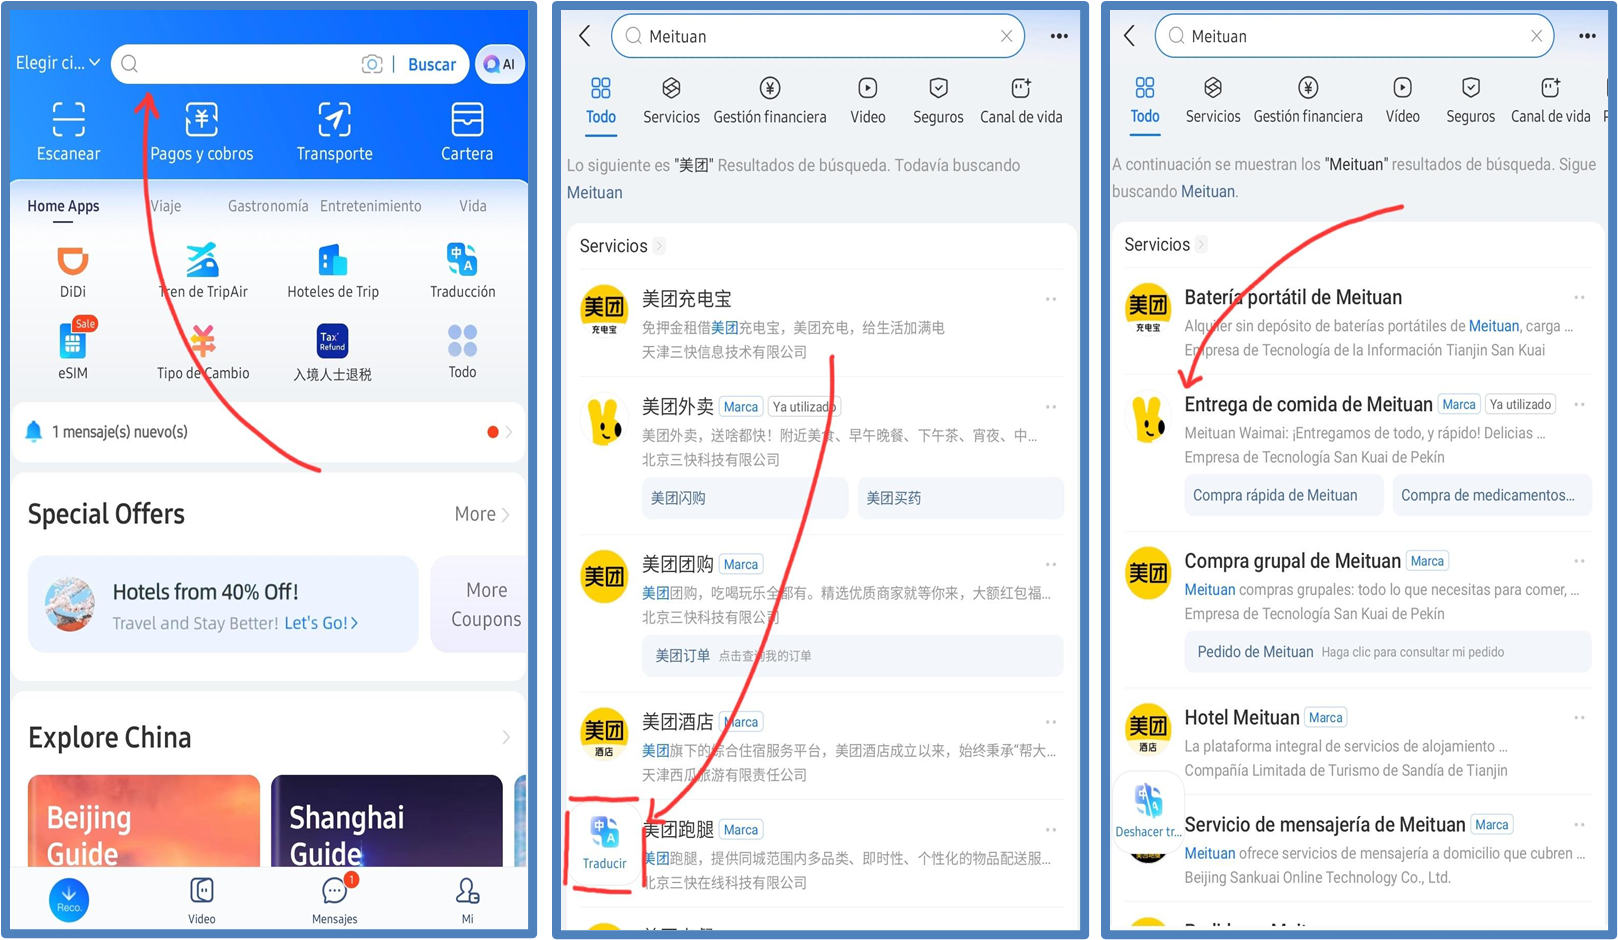Open options dots for Compra grupal de Meituan
Viewport: 1618px width, 940px height.
click(x=1579, y=561)
